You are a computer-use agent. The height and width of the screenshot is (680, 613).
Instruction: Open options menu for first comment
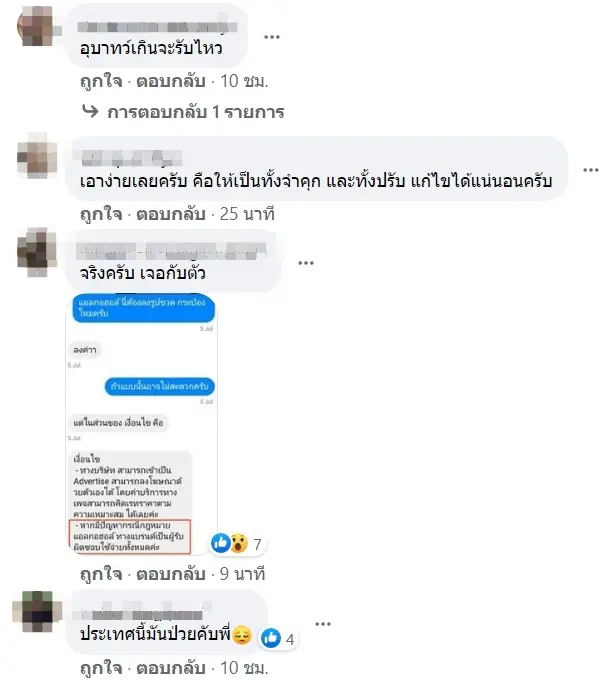(271, 37)
